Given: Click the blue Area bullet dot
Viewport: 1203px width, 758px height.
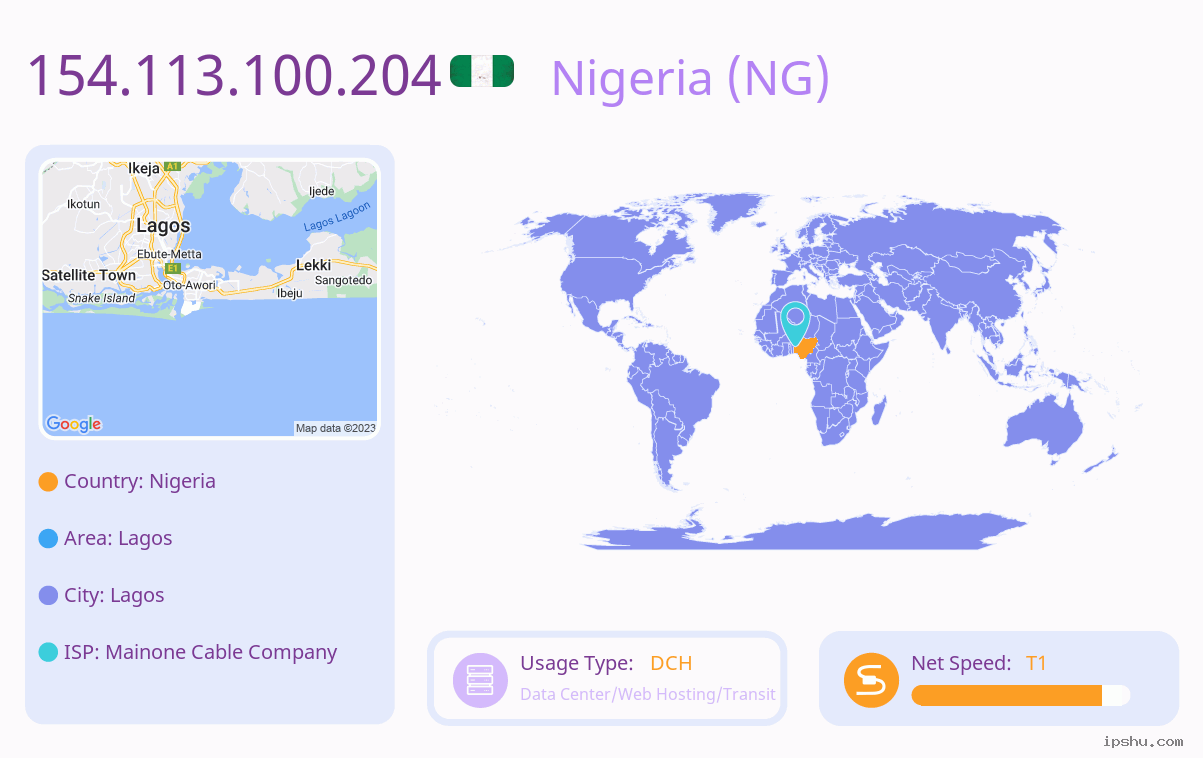Looking at the screenshot, I should (x=48, y=538).
